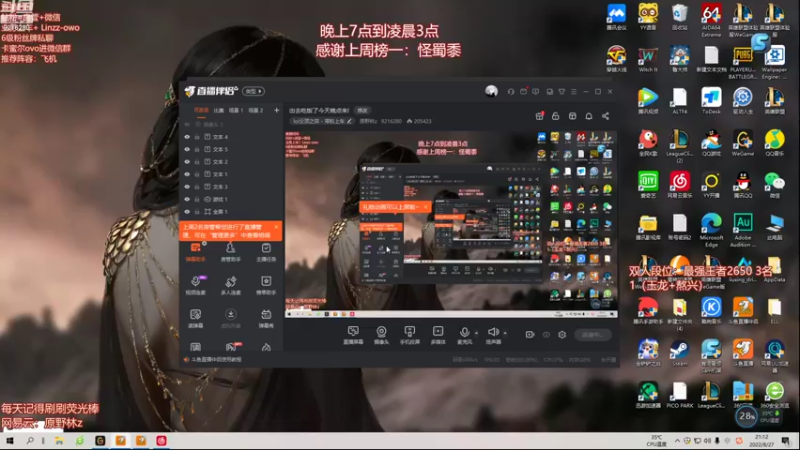The width and height of the screenshot is (800, 450).
Task: Mute the 麦克风 microphone
Action: pos(464,335)
